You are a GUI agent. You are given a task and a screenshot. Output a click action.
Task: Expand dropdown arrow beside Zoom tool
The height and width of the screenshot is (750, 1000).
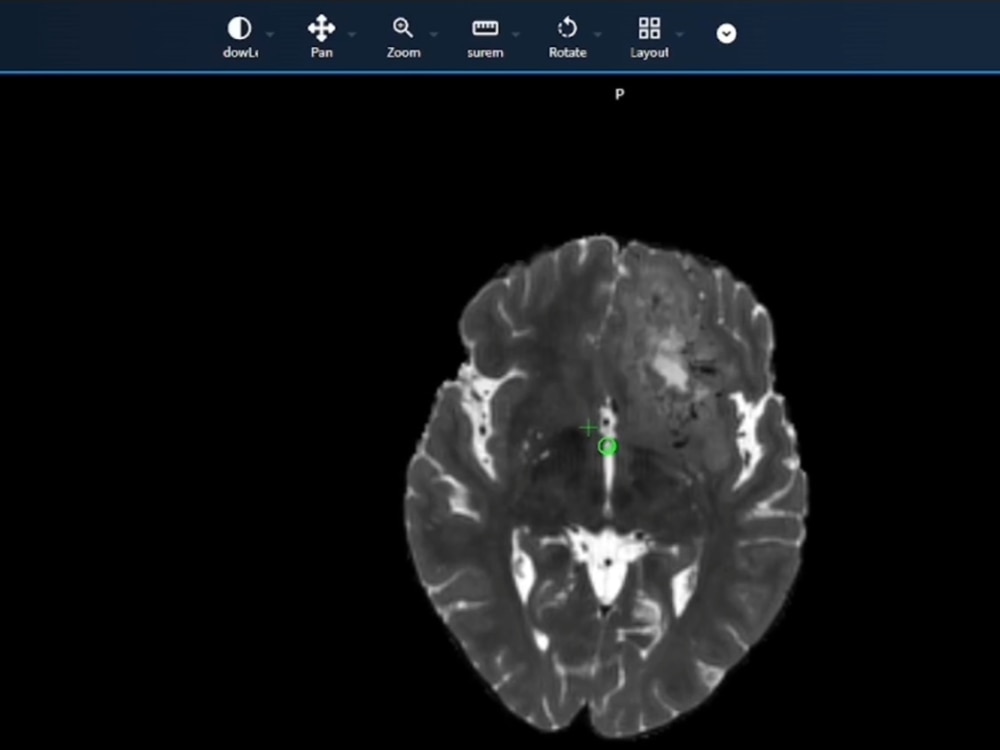[434, 34]
